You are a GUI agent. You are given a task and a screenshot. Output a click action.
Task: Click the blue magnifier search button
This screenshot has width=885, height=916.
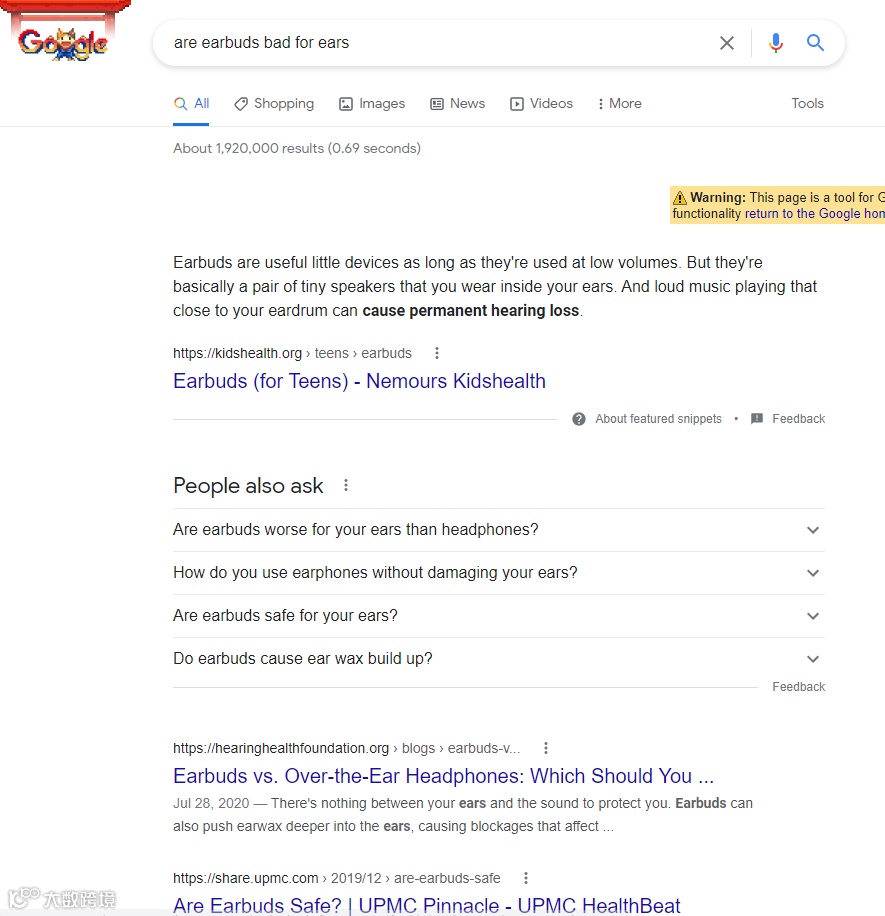point(816,43)
